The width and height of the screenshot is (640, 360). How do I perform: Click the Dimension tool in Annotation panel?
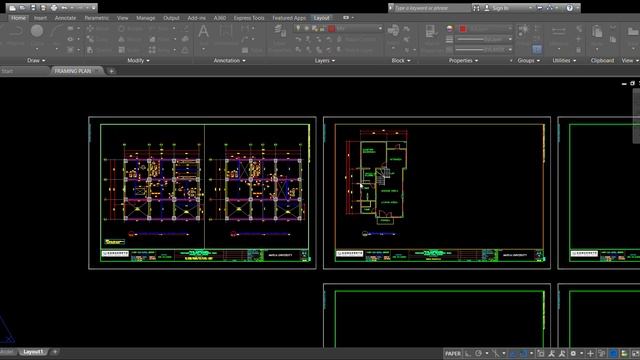point(226,31)
